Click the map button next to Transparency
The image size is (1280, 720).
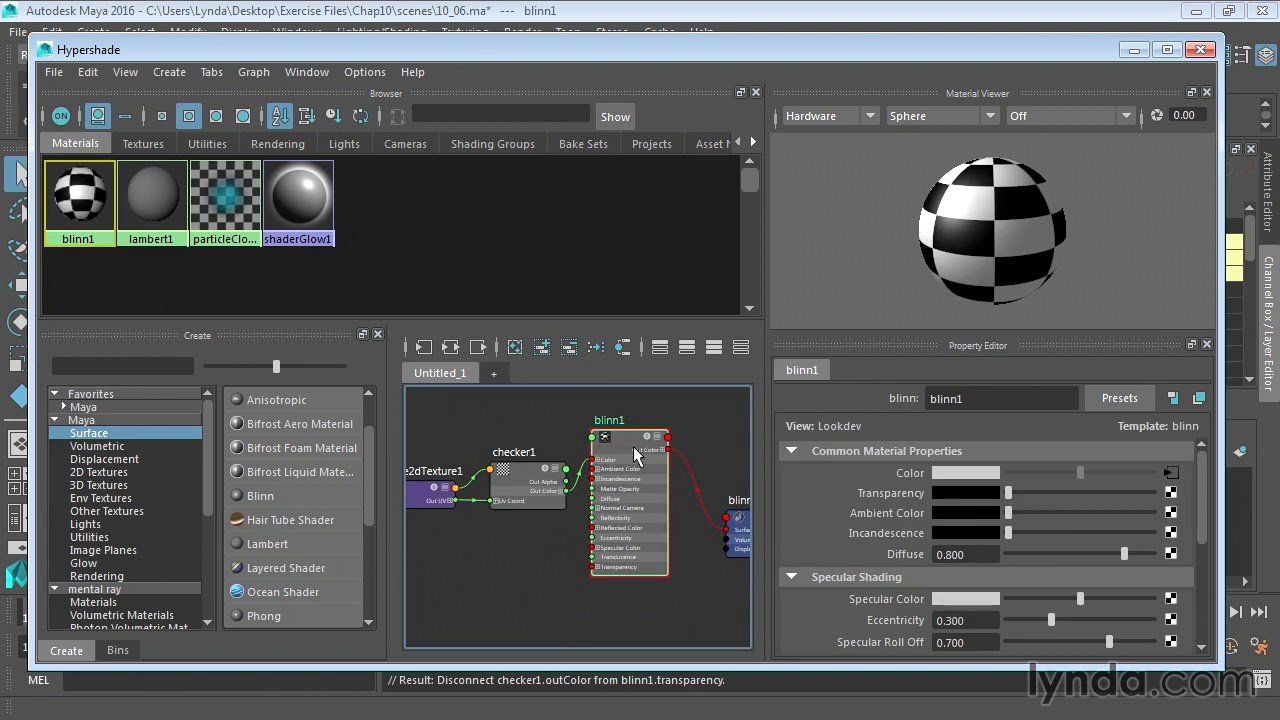[x=1171, y=493]
